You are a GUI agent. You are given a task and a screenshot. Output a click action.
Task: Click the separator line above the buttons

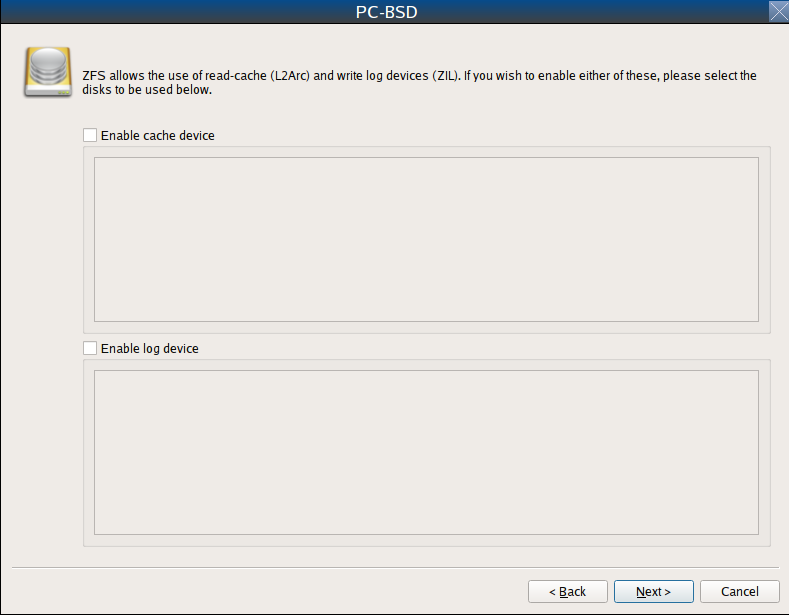click(395, 568)
